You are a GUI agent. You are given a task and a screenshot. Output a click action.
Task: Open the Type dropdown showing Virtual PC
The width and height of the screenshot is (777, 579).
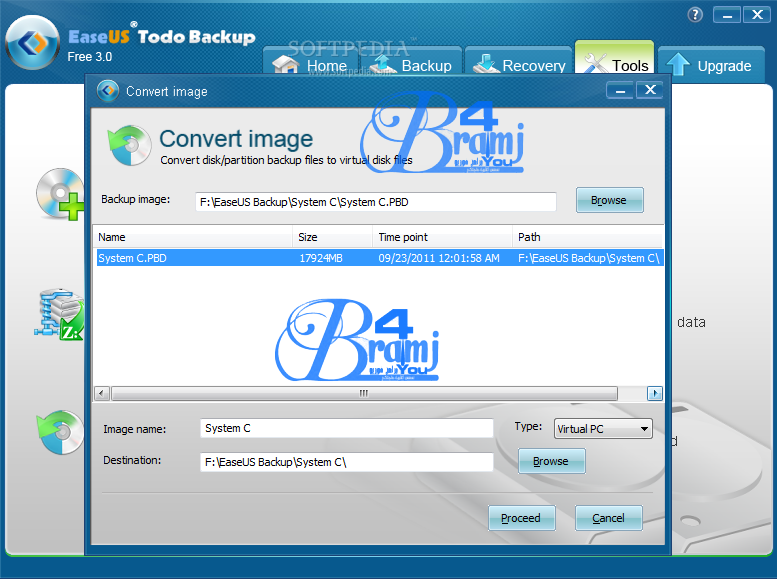pyautogui.click(x=603, y=429)
